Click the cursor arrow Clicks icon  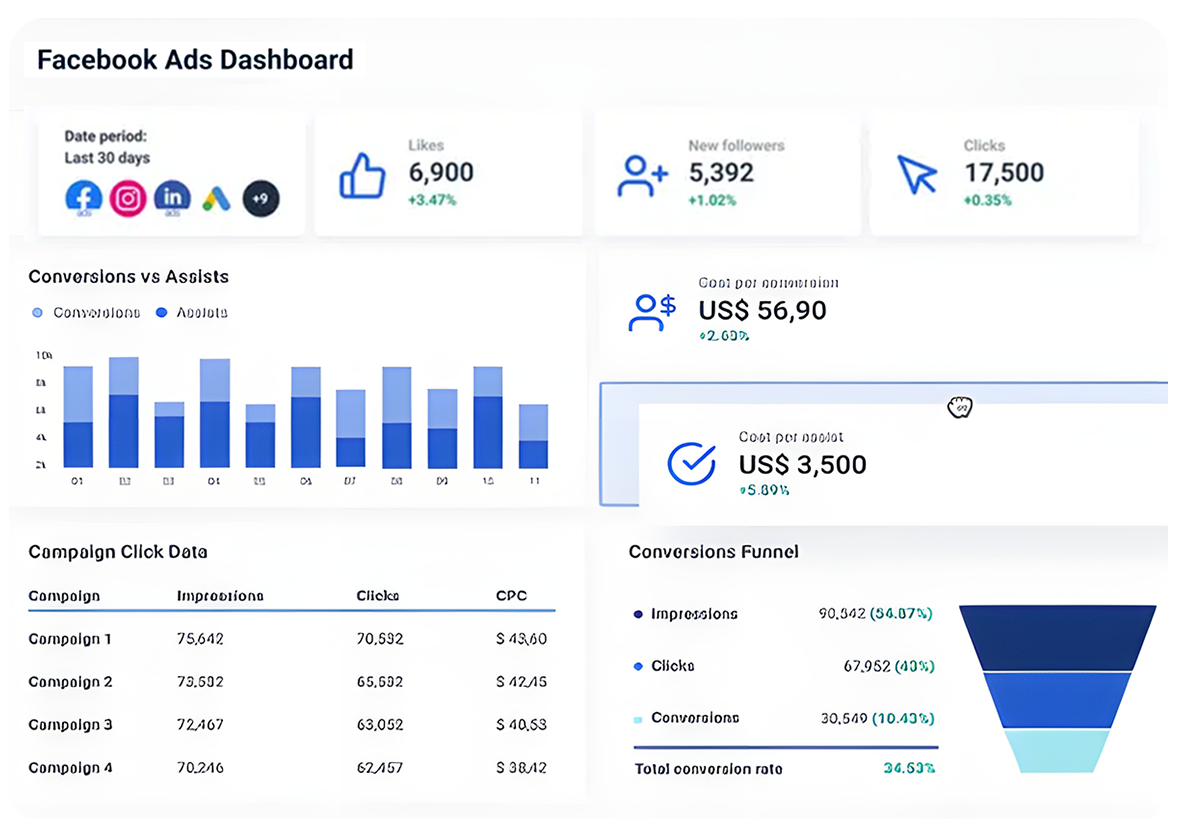[916, 174]
